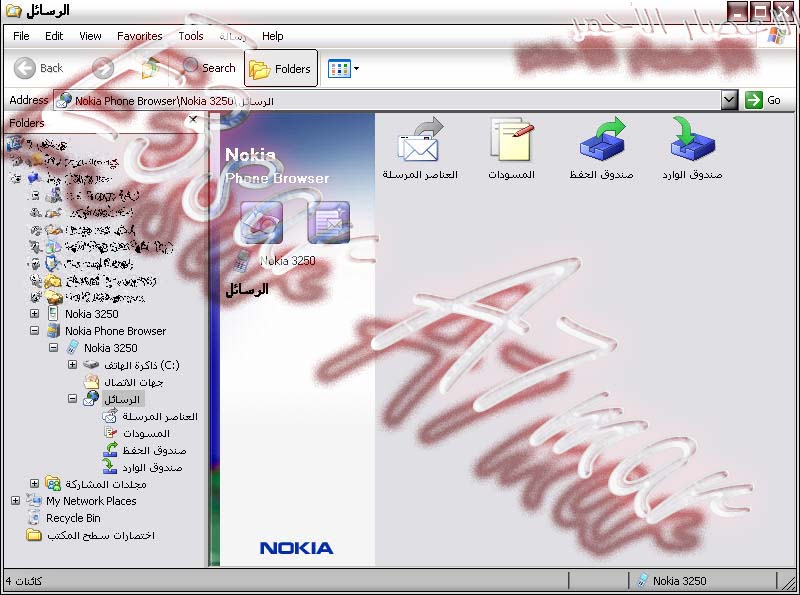Viewport: 800px width, 595px height.
Task: Open the Help menu
Action: (272, 36)
